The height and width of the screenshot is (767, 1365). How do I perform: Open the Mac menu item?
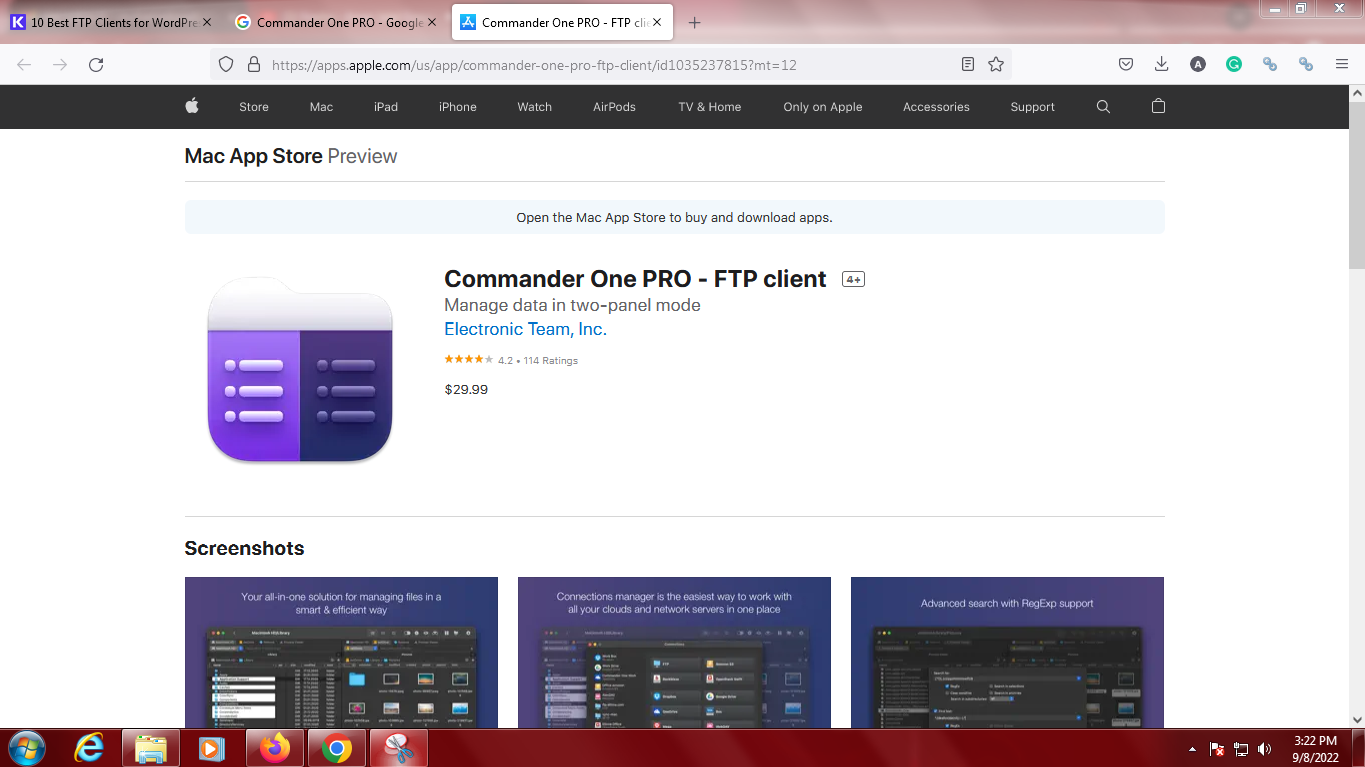(321, 107)
